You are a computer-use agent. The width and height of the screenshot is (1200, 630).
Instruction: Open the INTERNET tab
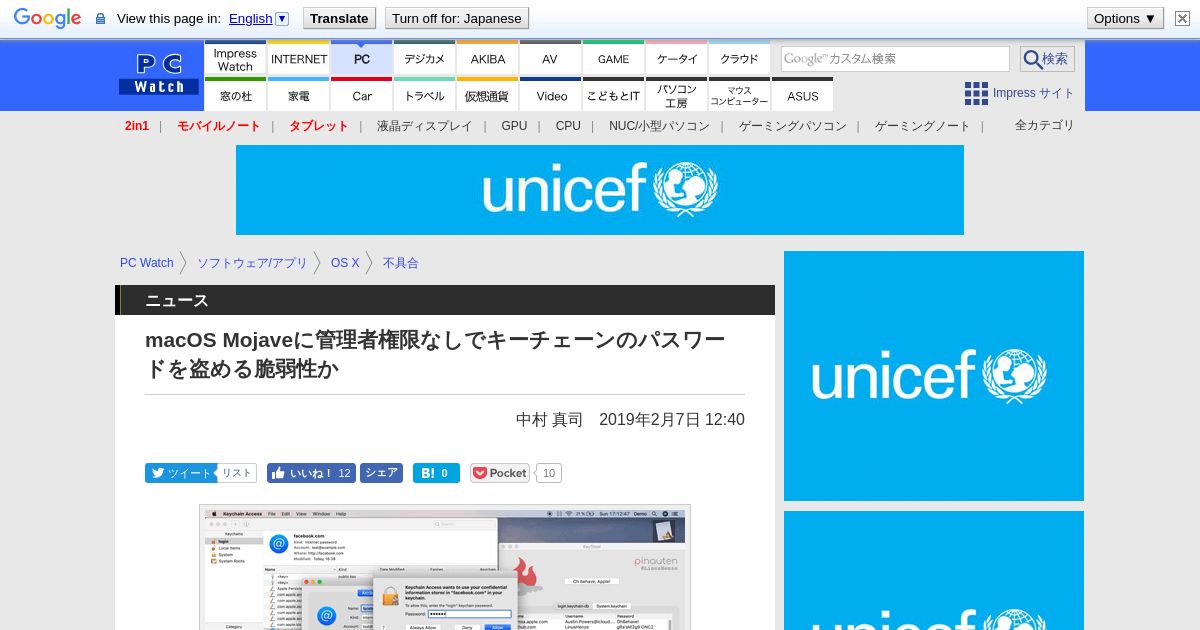pos(299,59)
